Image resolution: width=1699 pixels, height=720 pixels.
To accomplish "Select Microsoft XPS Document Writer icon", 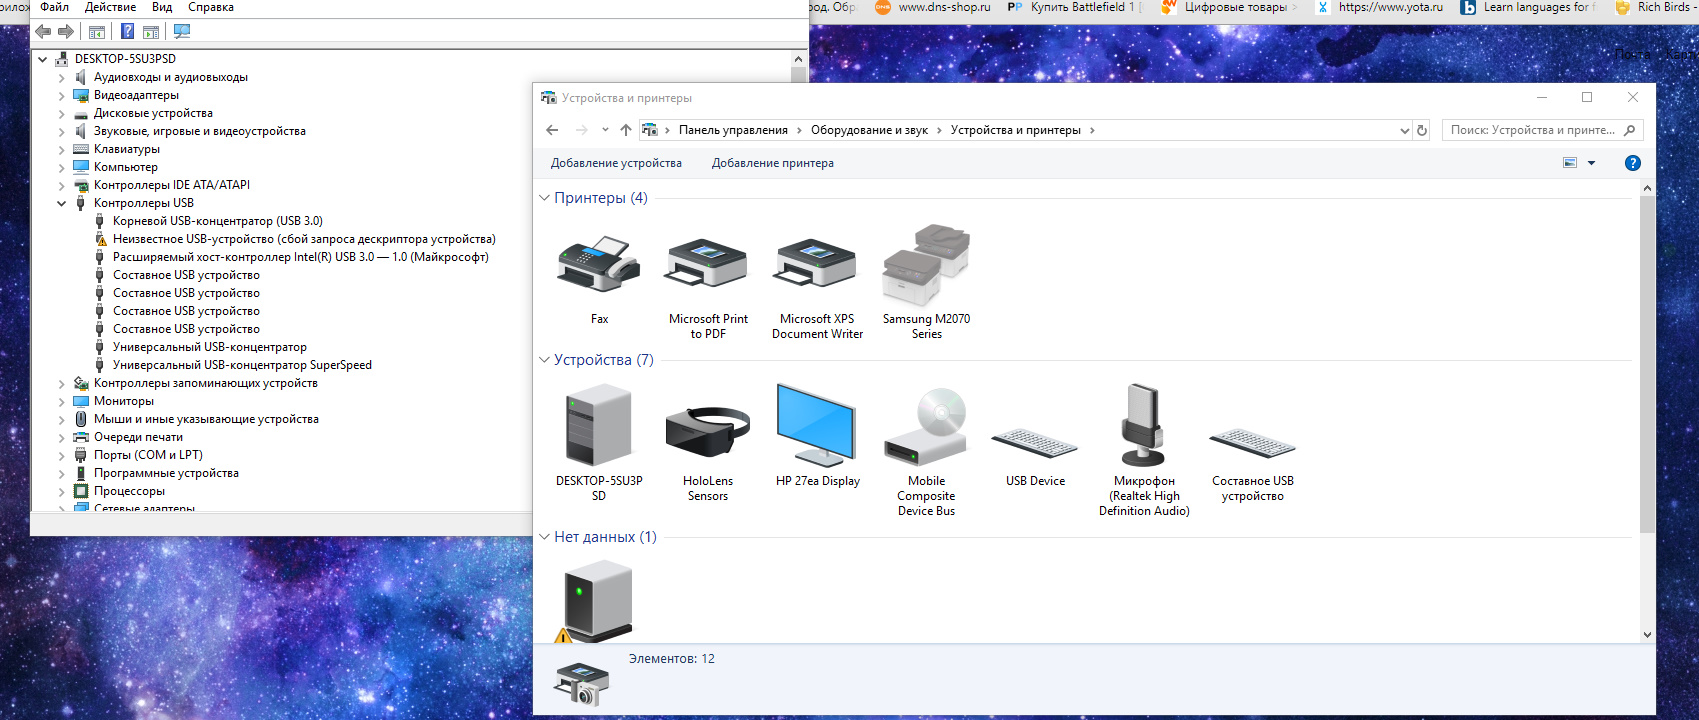I will [x=816, y=265].
